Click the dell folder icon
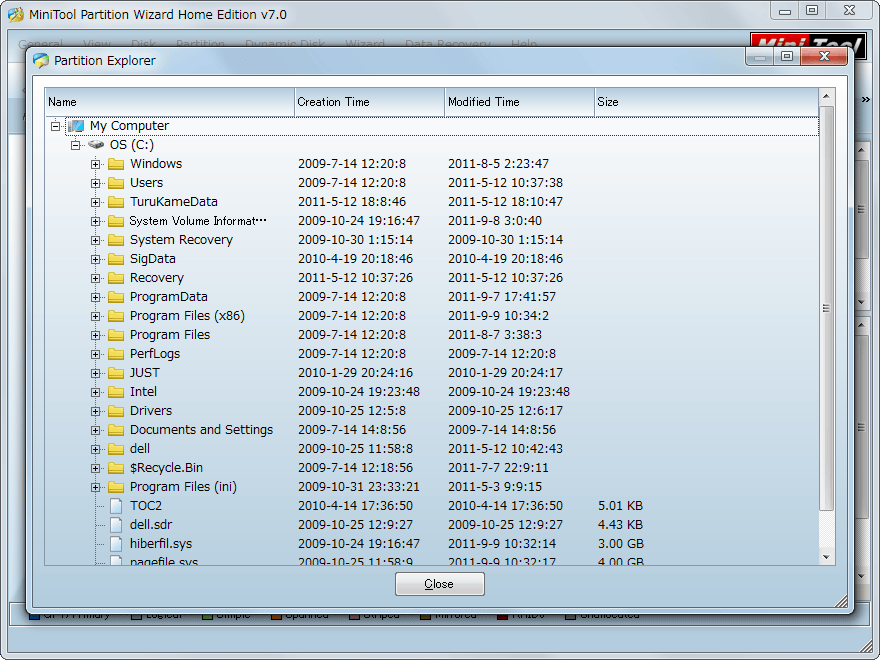880x660 pixels. [116, 449]
